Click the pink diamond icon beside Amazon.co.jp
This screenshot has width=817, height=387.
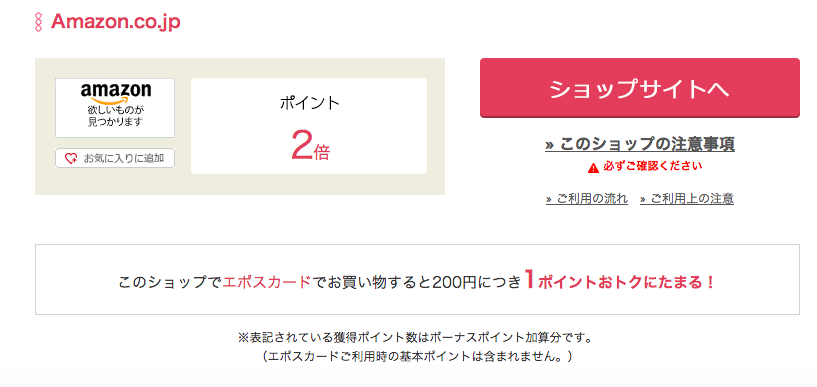pyautogui.click(x=38, y=22)
